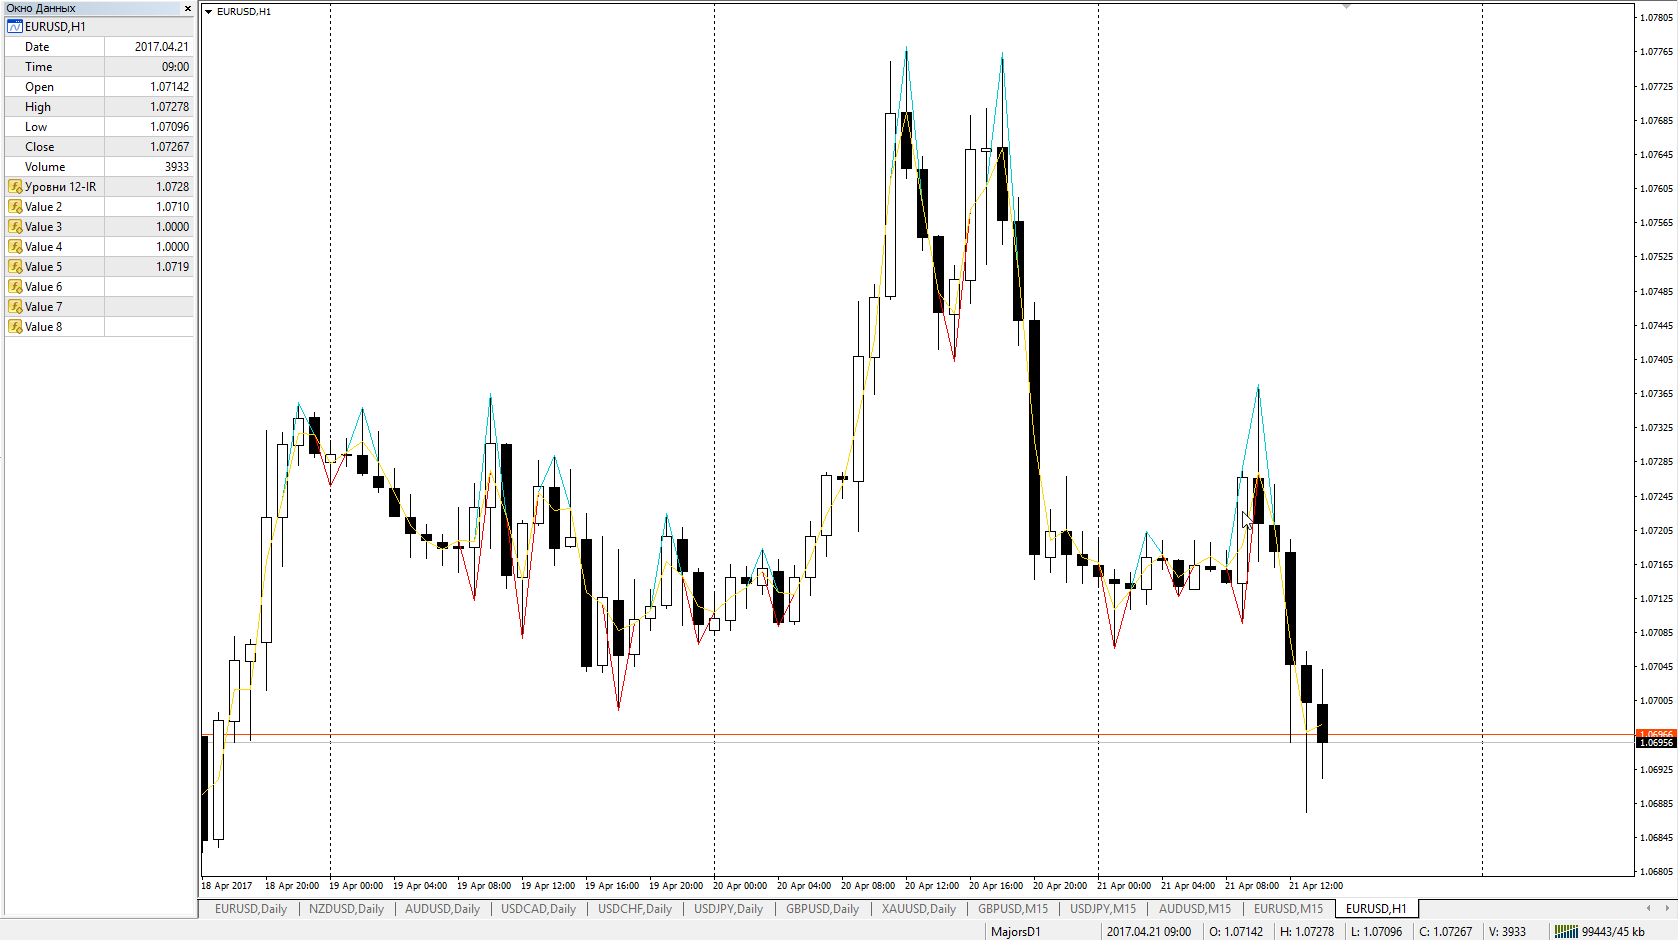Switch to the USDCHF,Daily chart tab
The width and height of the screenshot is (1678, 940).
[x=635, y=909]
